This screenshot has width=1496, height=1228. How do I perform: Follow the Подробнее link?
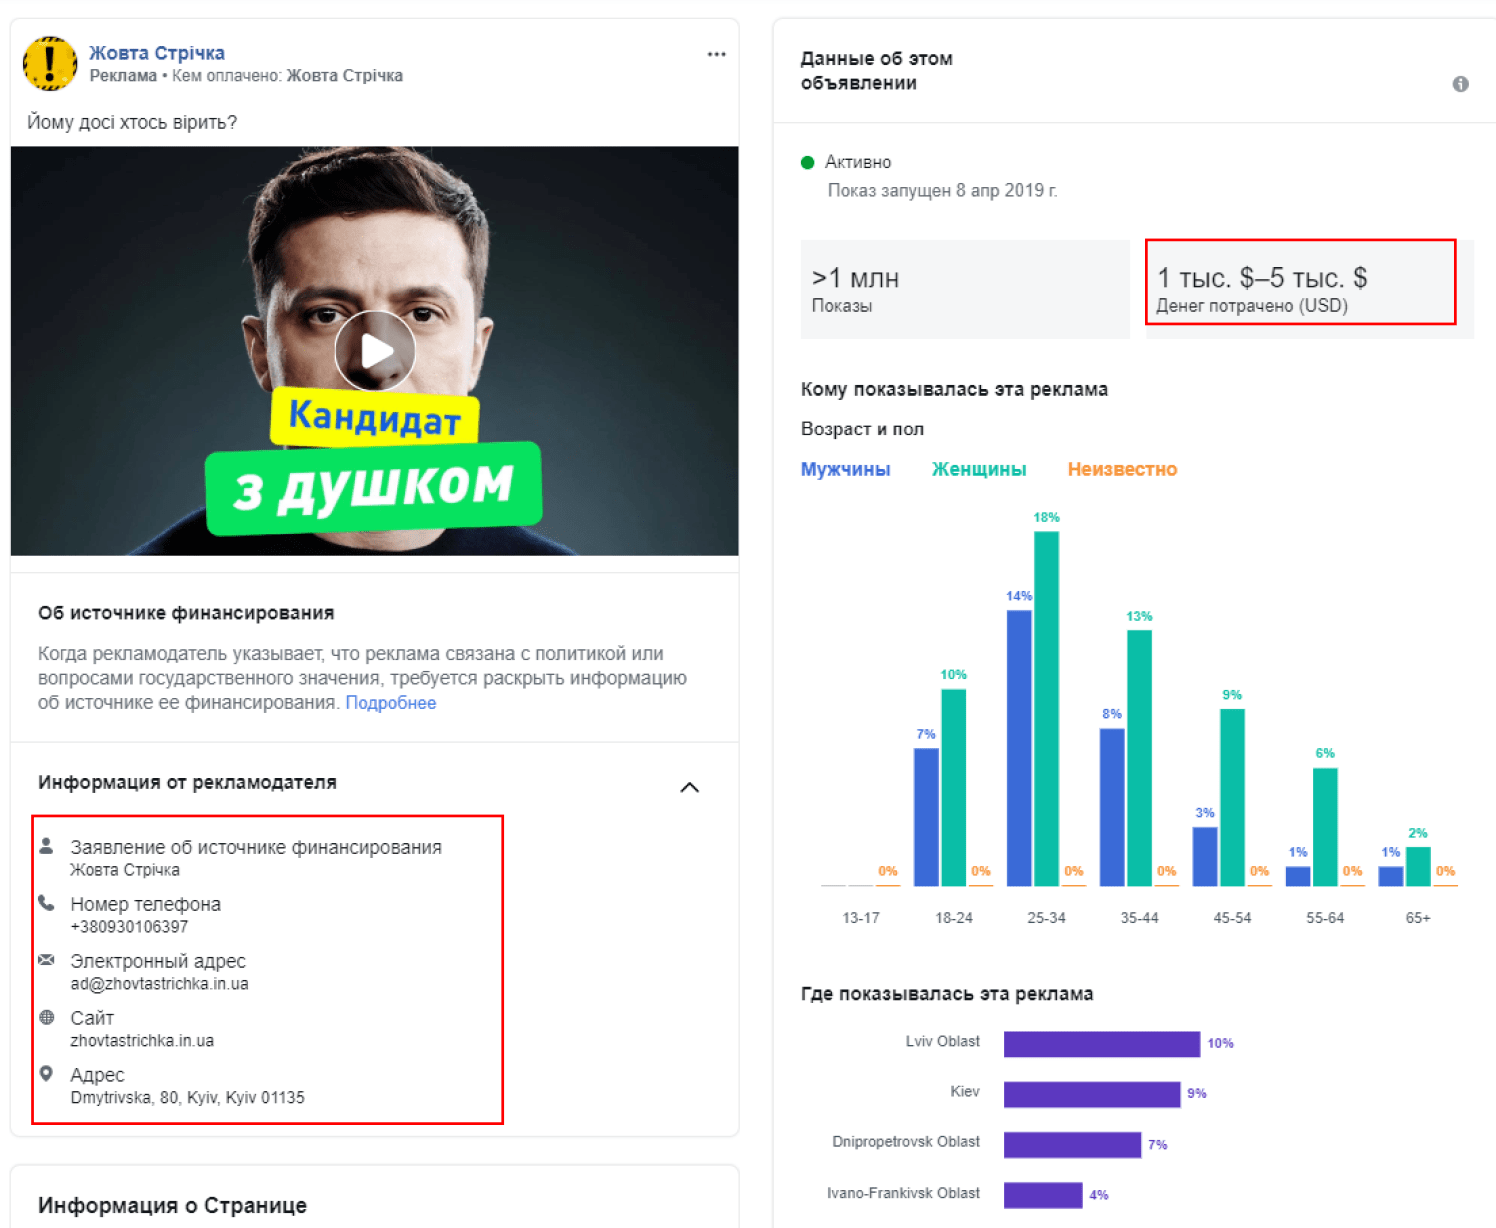(x=391, y=703)
